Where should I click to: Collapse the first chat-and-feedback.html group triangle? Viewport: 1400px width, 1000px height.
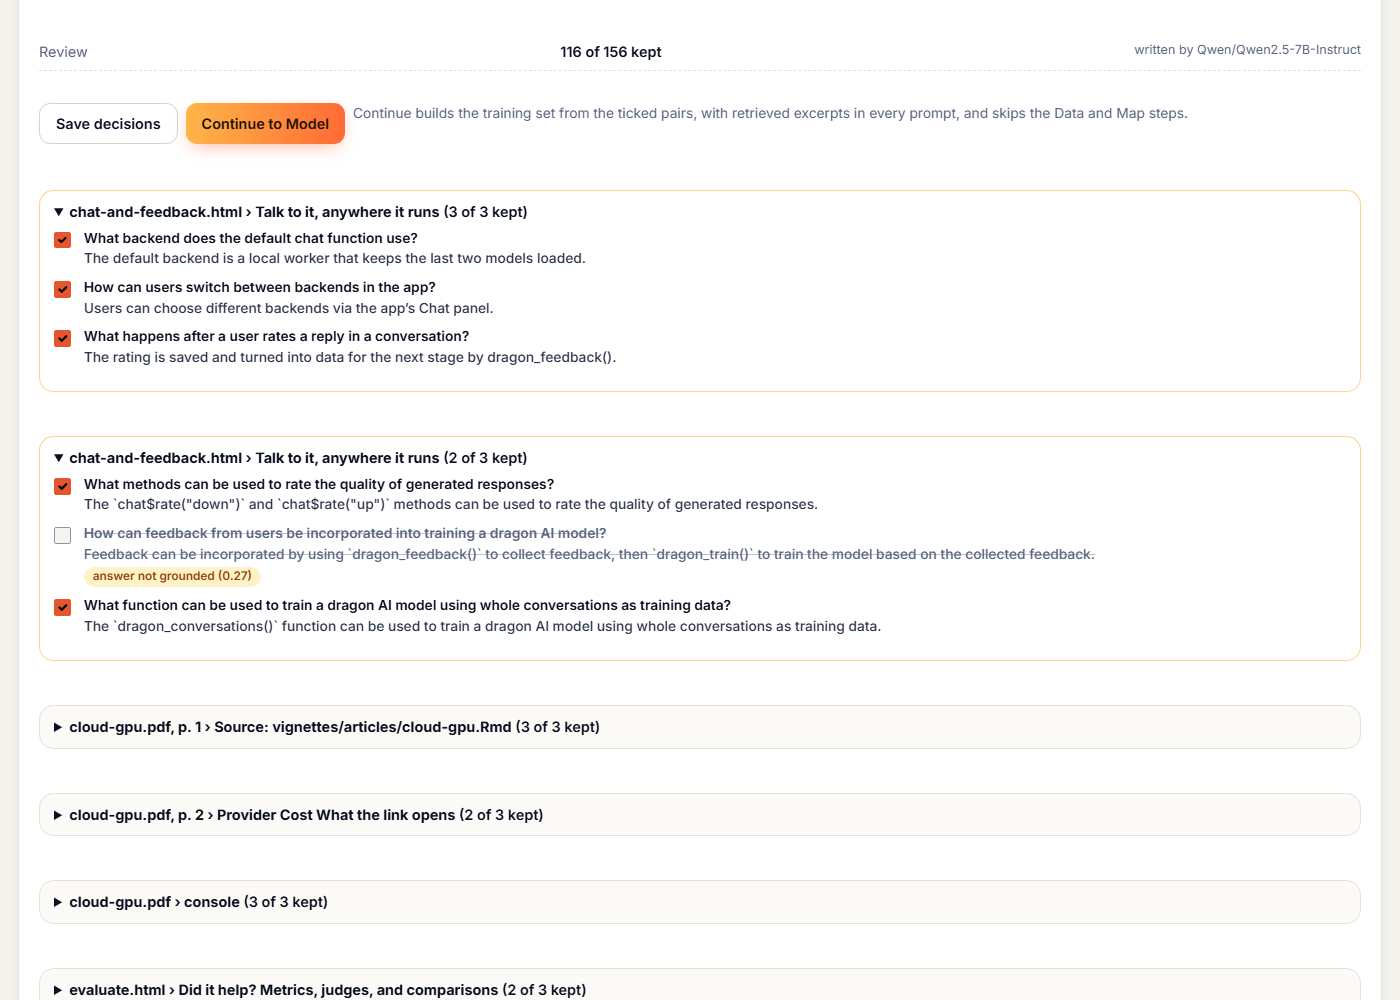(59, 212)
